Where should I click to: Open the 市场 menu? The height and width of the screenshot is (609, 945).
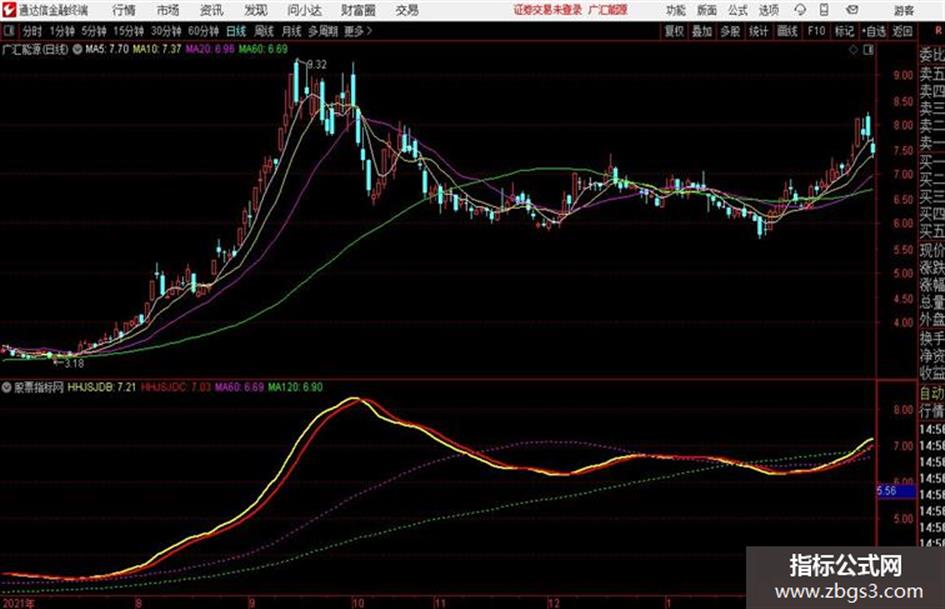pos(168,10)
